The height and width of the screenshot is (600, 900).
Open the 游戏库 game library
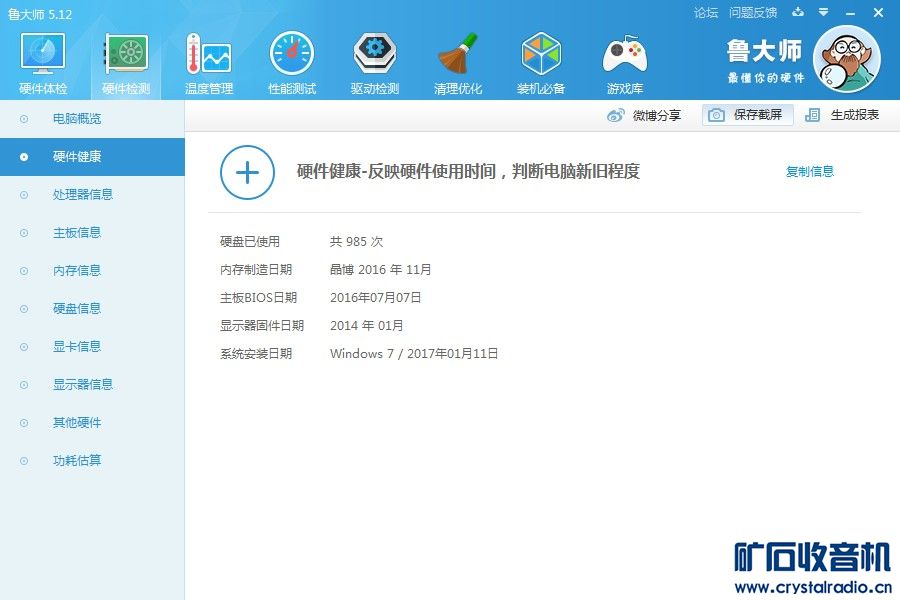[x=624, y=63]
